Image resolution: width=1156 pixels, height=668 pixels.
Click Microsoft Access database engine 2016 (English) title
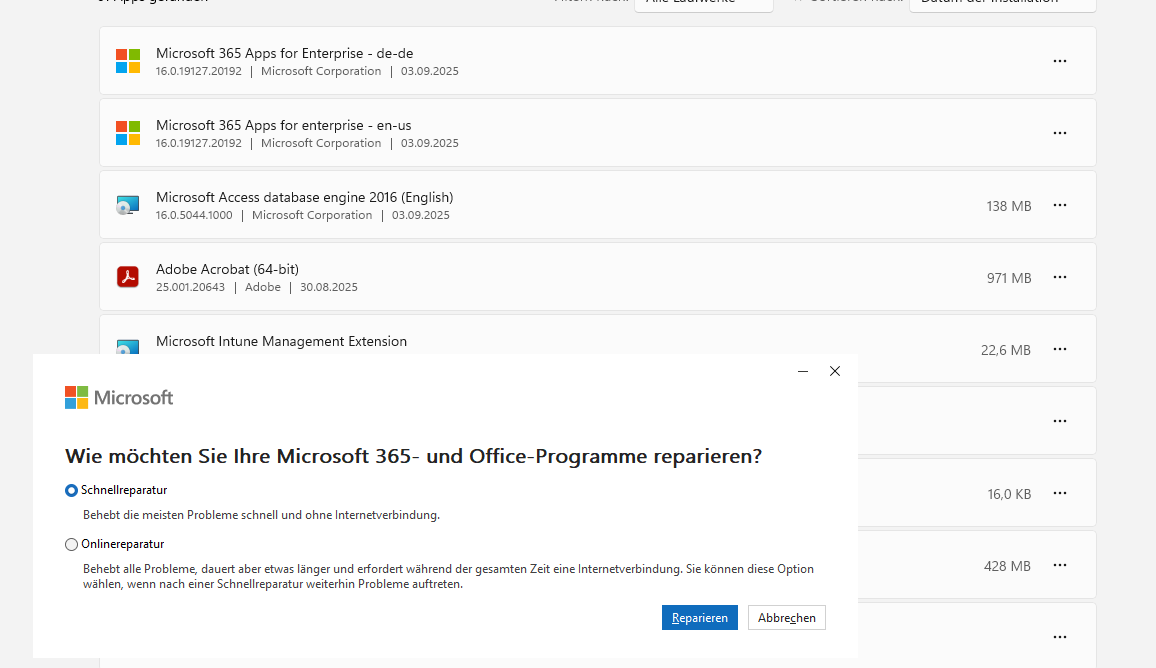304,198
